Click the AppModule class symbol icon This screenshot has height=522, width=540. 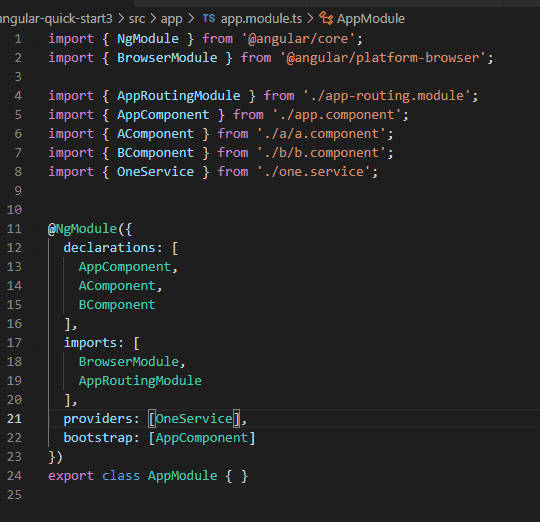coord(326,18)
